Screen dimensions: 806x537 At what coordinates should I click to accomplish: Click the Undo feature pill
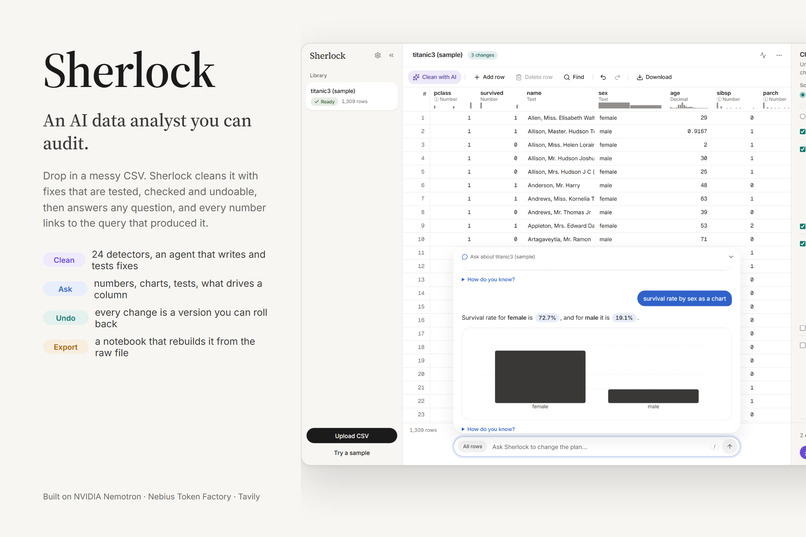(x=65, y=318)
